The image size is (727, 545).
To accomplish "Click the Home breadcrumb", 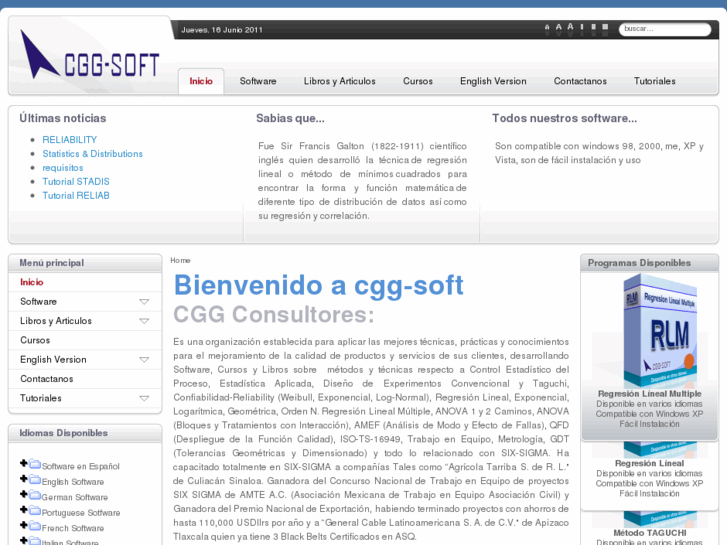I will [x=180, y=260].
